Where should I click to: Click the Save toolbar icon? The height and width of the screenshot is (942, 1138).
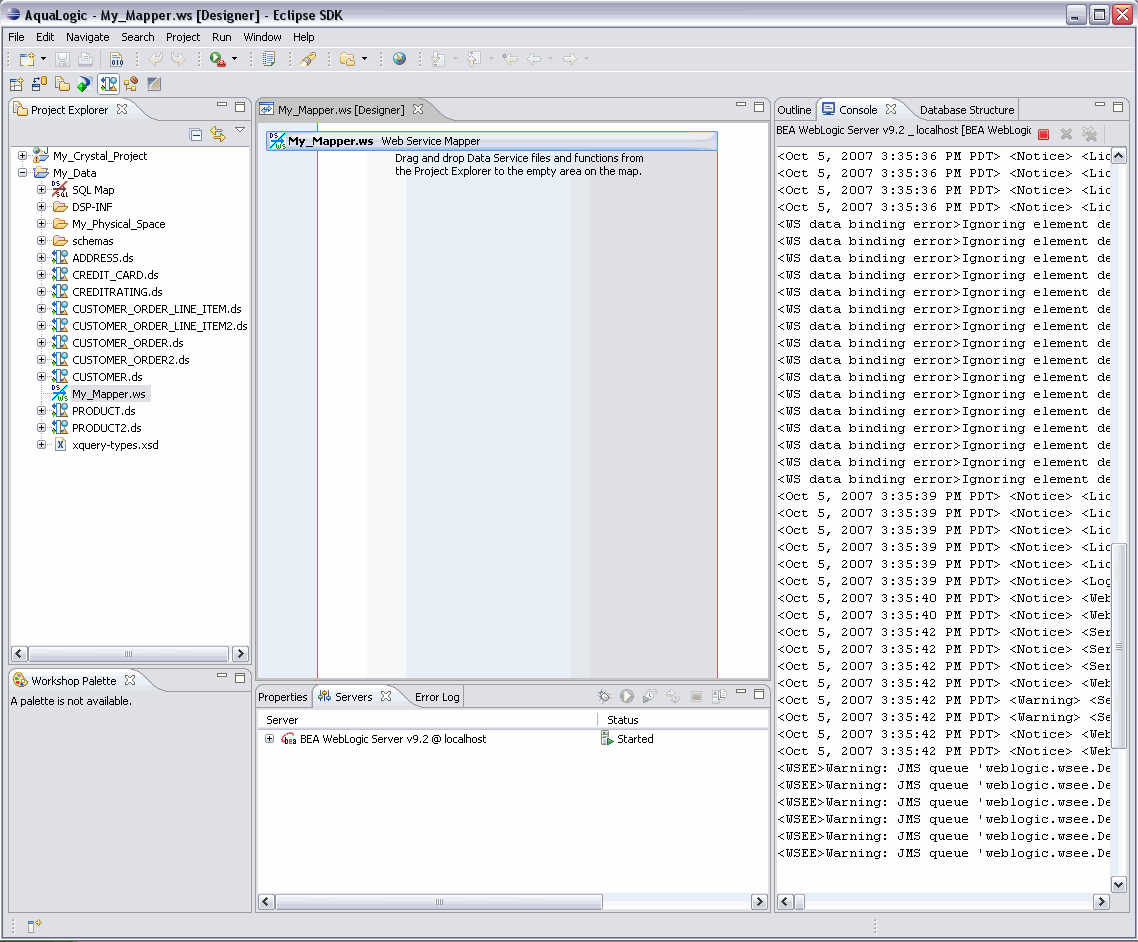(62, 60)
